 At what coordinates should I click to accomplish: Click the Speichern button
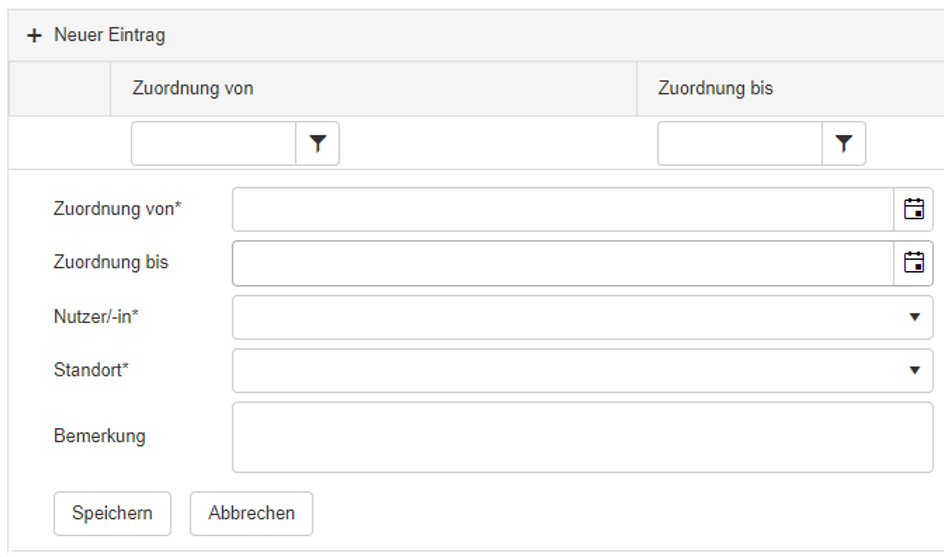pos(112,514)
